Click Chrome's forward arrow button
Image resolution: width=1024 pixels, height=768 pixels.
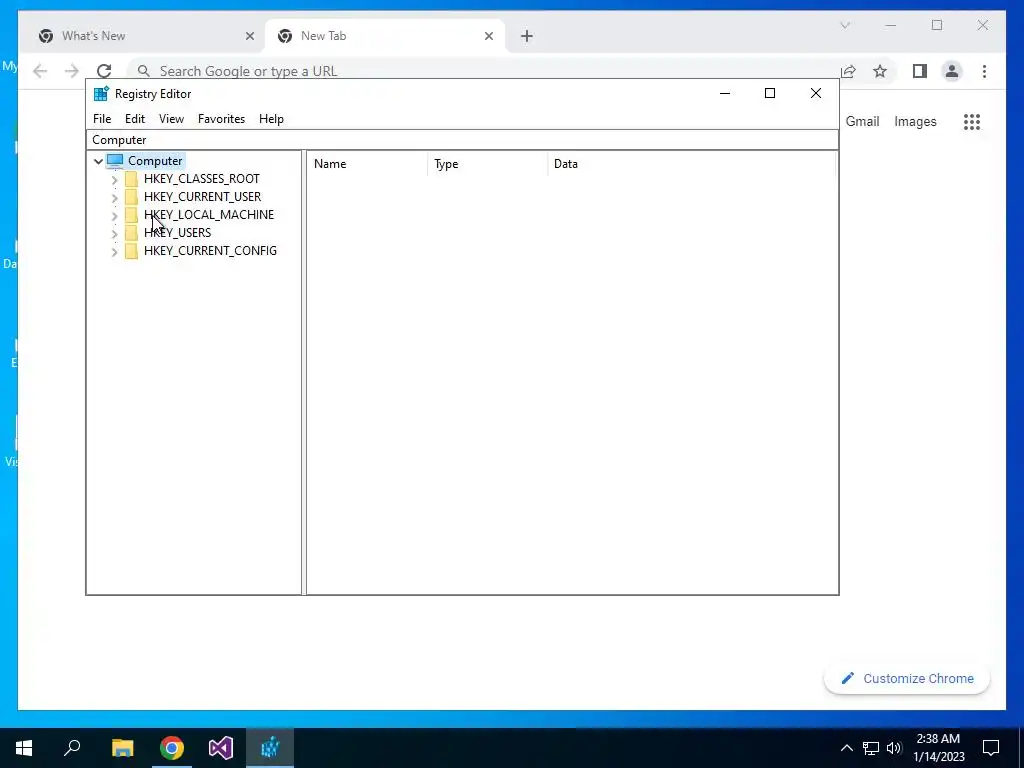pyautogui.click(x=72, y=71)
